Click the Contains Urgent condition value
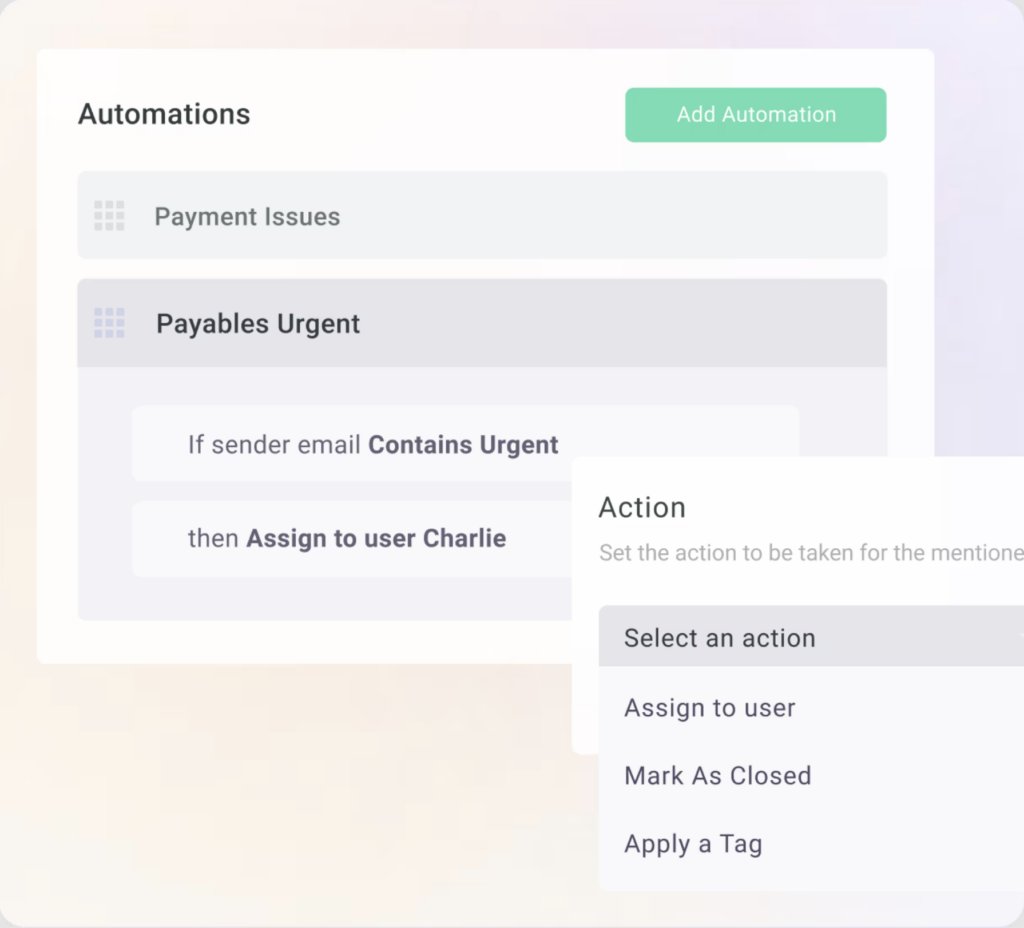 pos(463,445)
